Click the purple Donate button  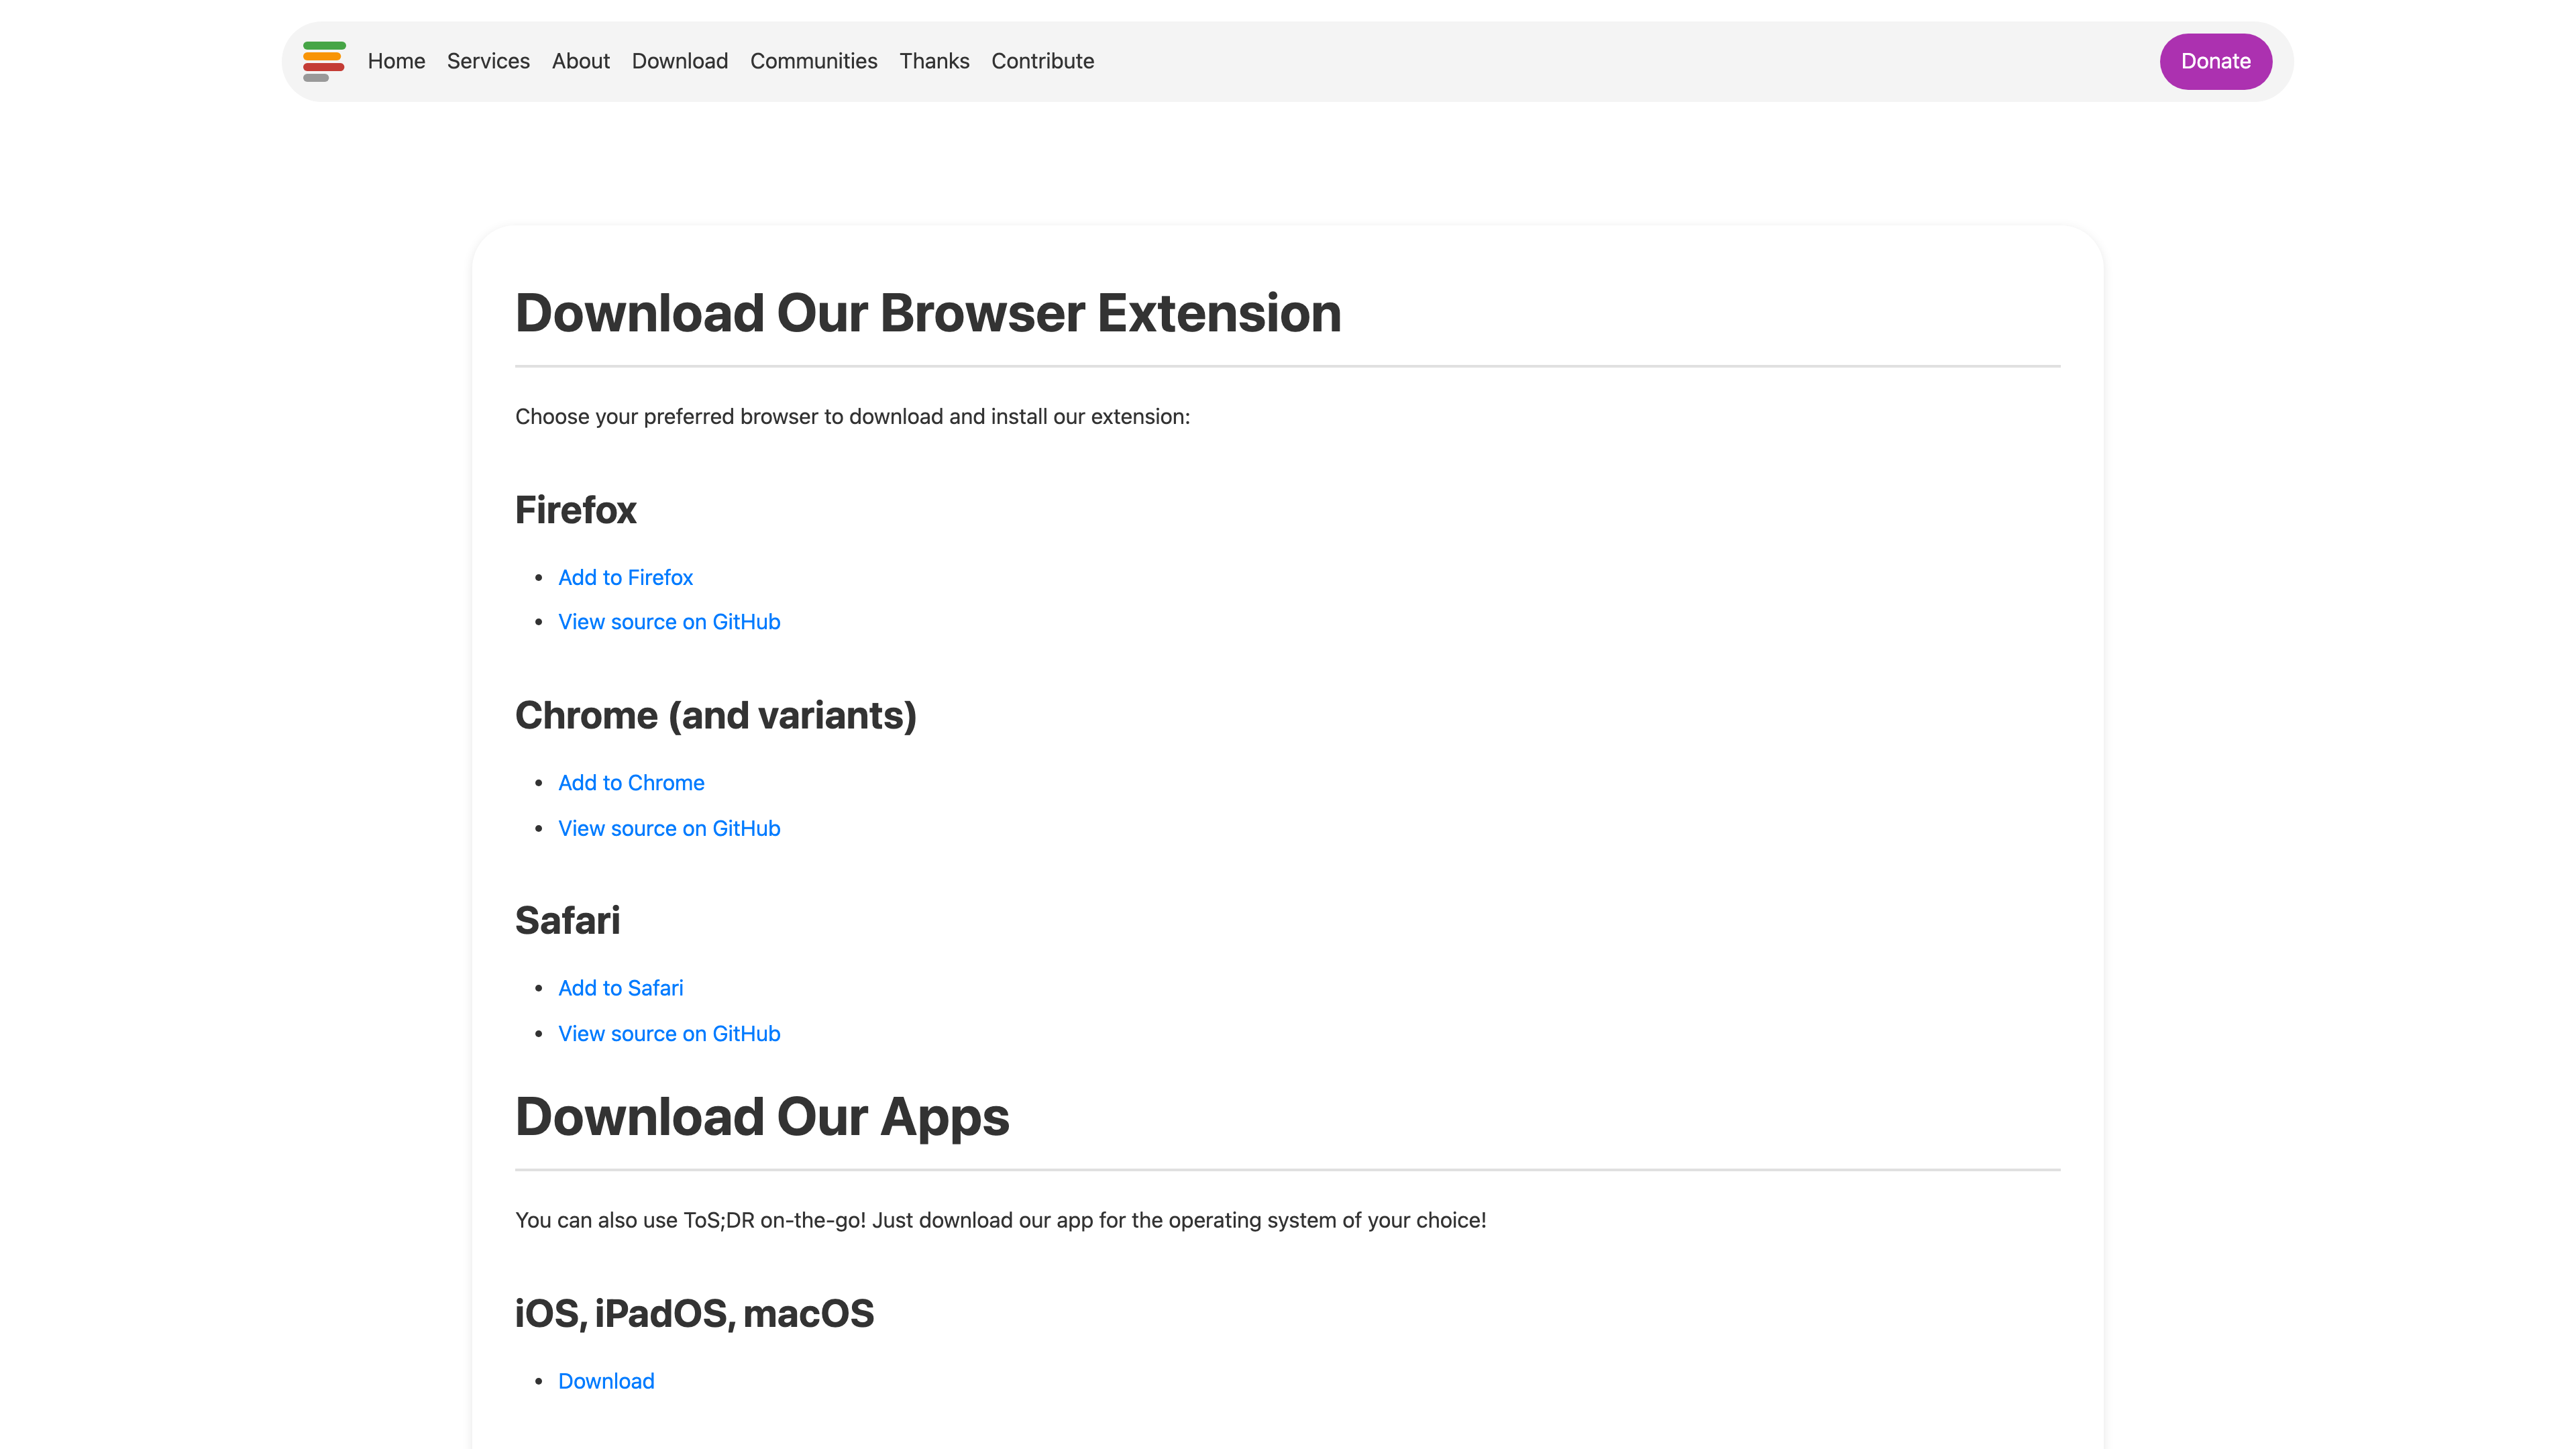2215,61
